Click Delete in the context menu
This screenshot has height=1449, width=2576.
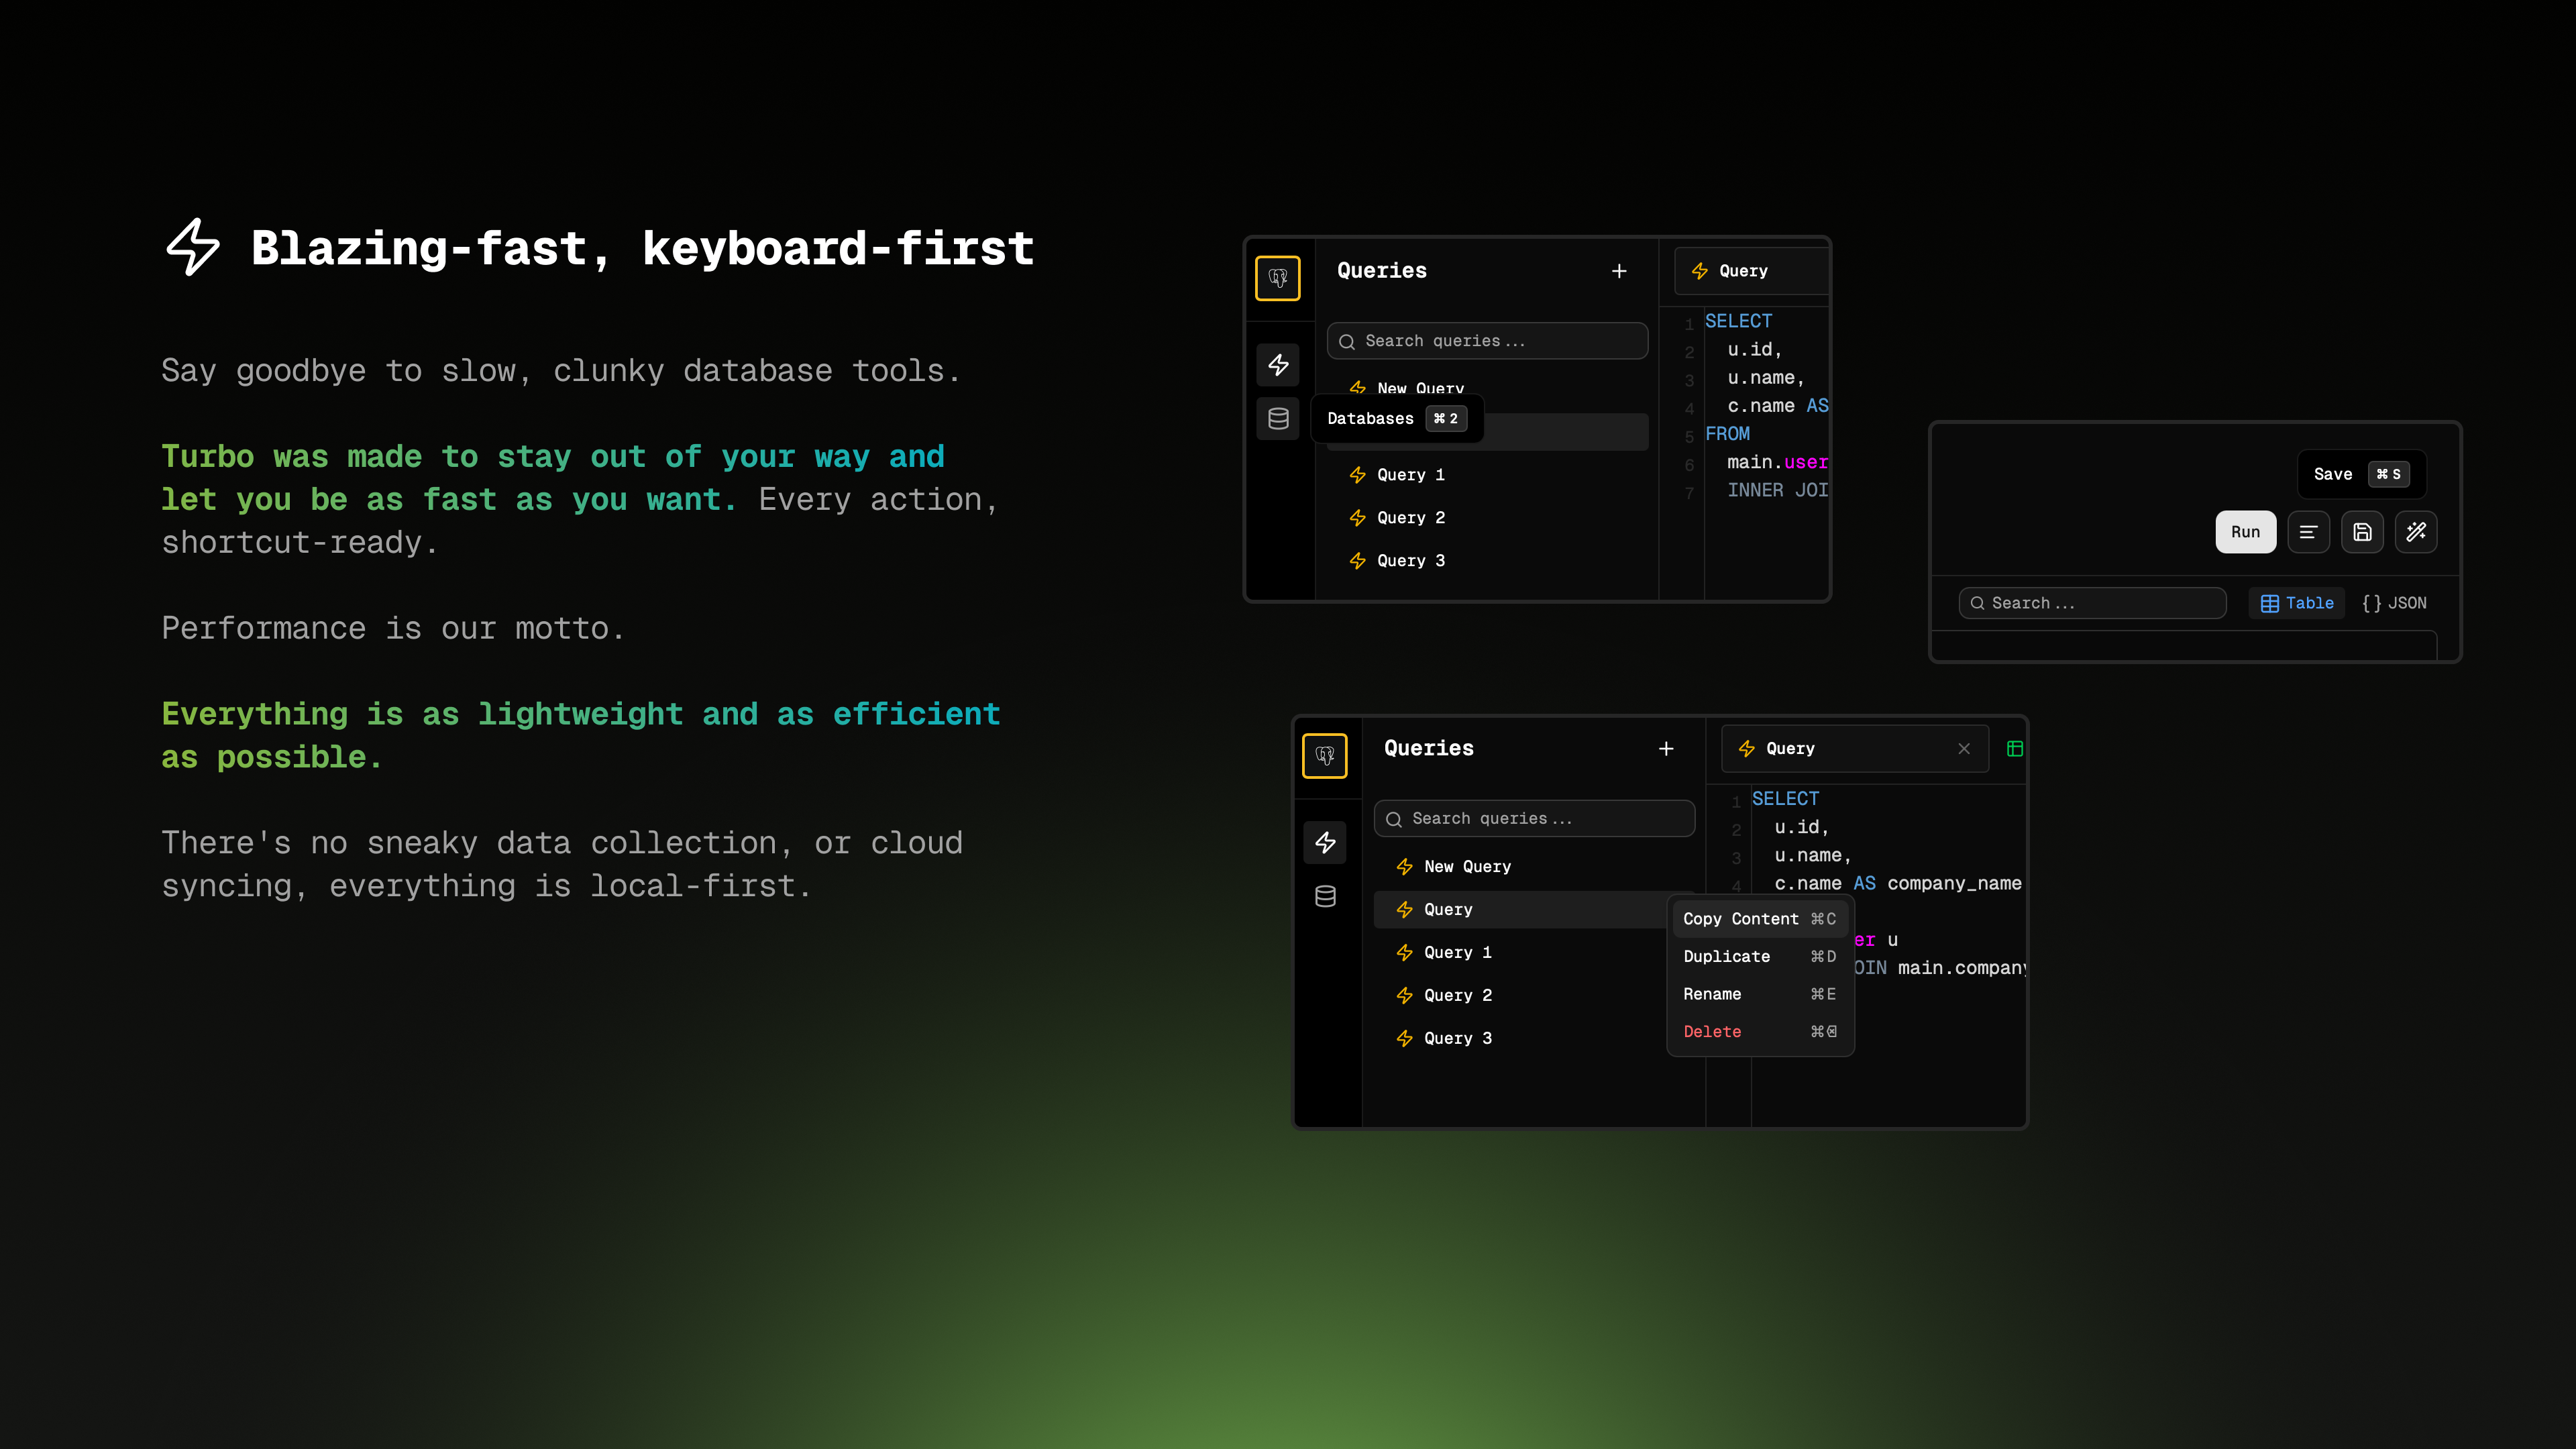(x=1712, y=1031)
